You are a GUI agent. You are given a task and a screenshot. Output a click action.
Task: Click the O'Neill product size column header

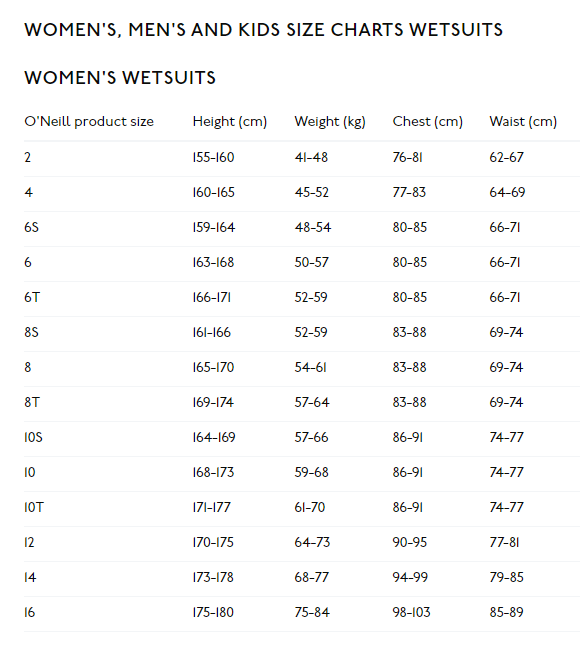pos(89,121)
